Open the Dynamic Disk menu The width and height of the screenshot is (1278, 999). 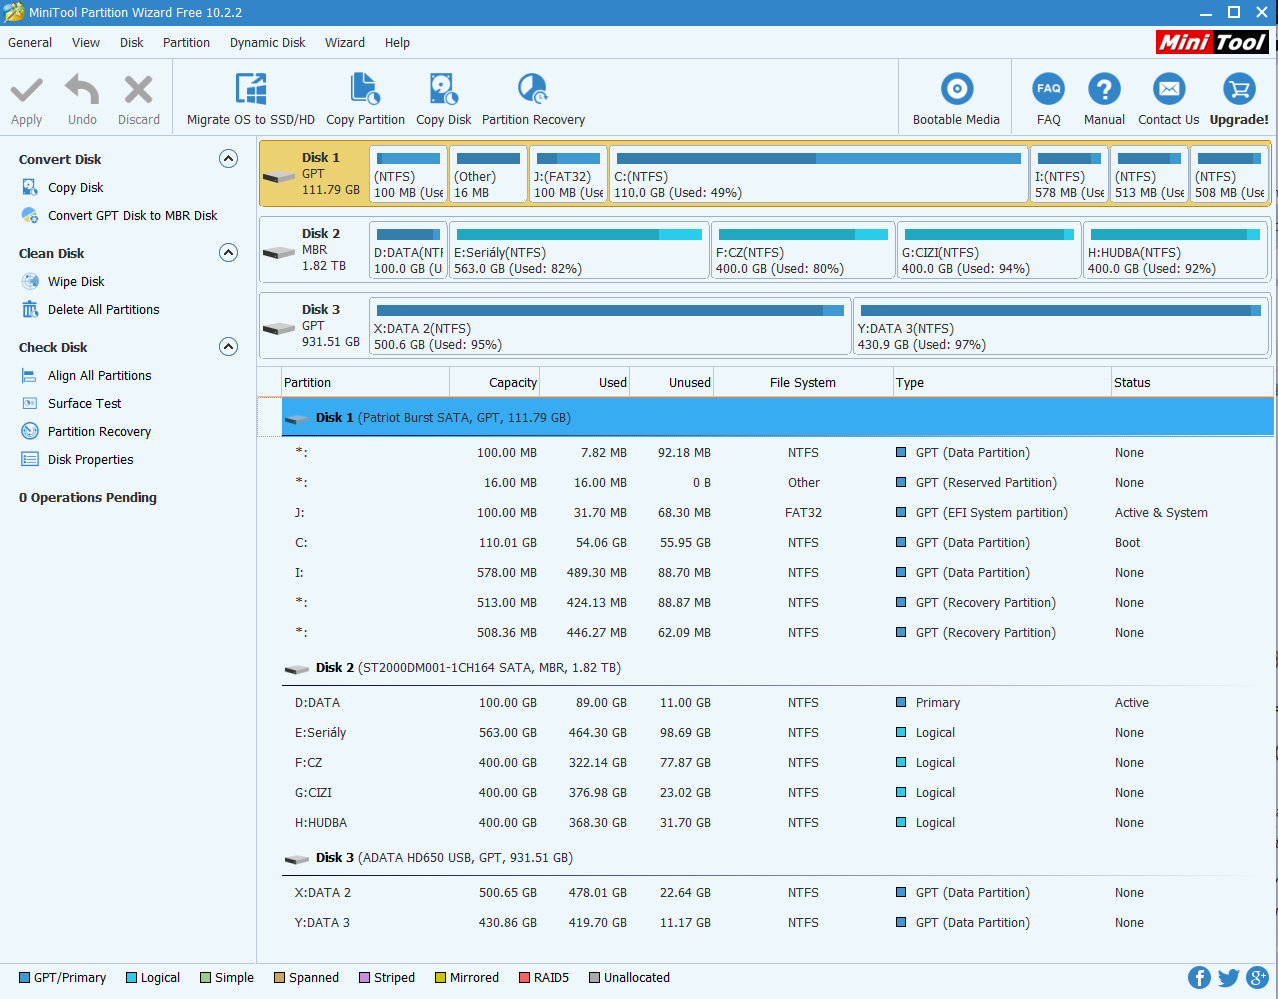pos(267,43)
